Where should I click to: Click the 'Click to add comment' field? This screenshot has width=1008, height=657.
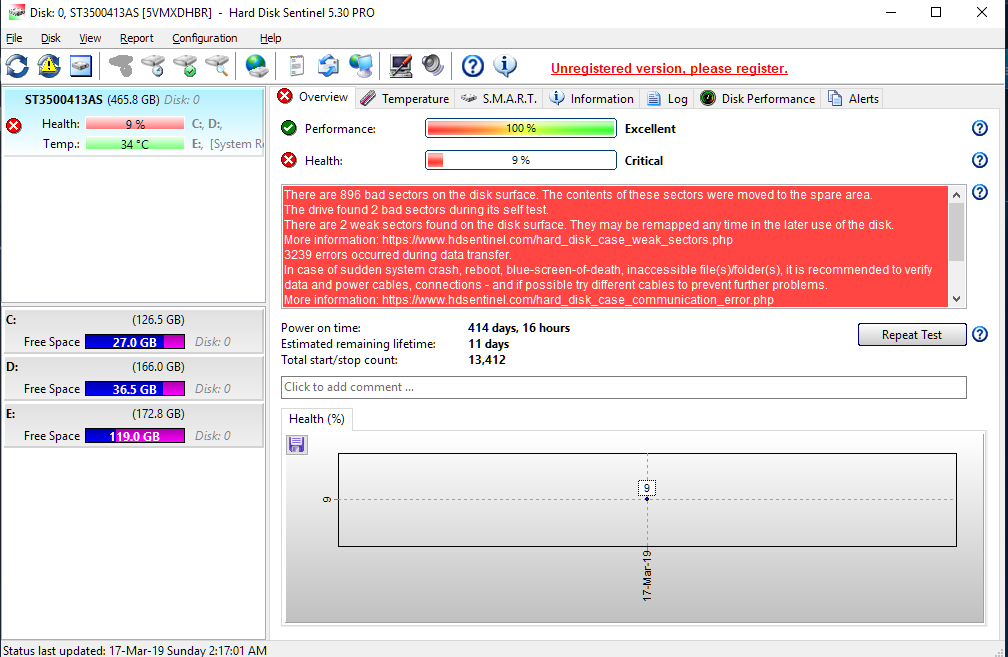624,387
